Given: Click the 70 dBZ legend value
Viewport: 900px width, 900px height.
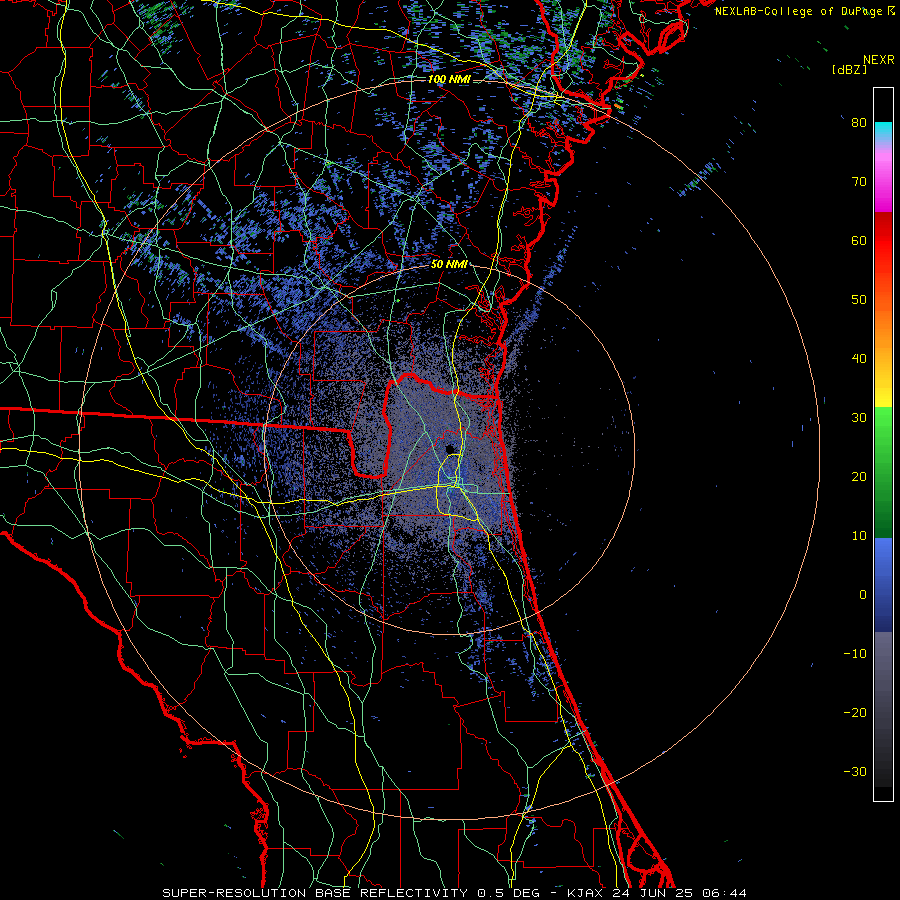Looking at the screenshot, I should pos(859,182).
